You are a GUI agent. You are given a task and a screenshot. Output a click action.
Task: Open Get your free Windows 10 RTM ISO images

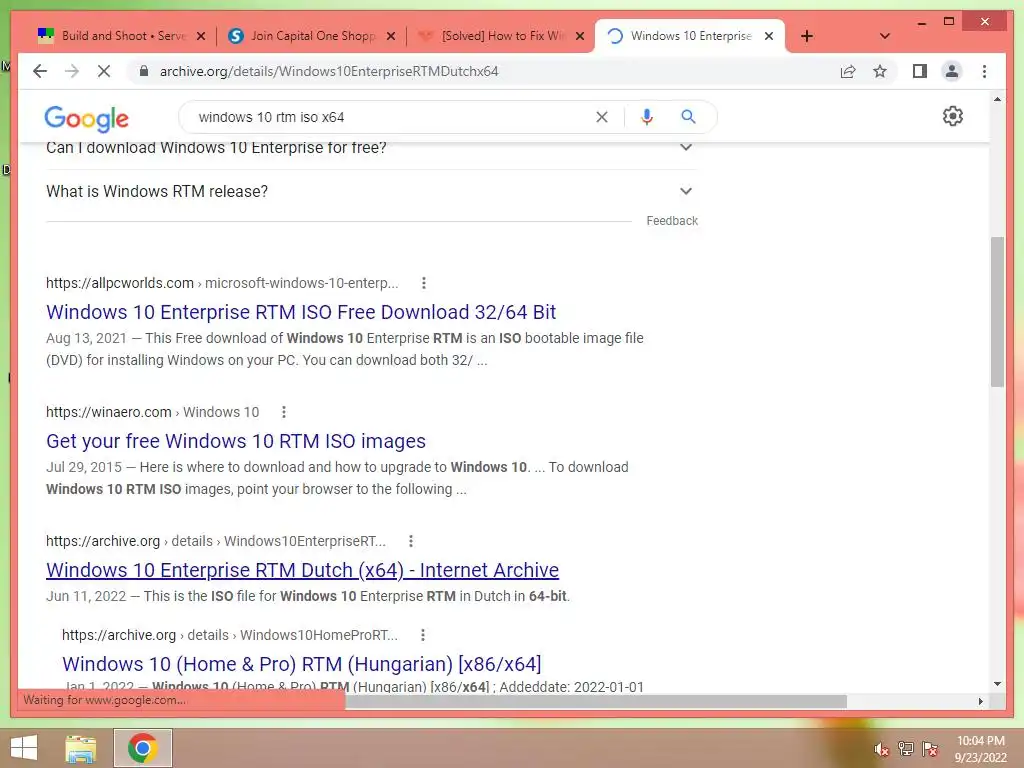[236, 441]
